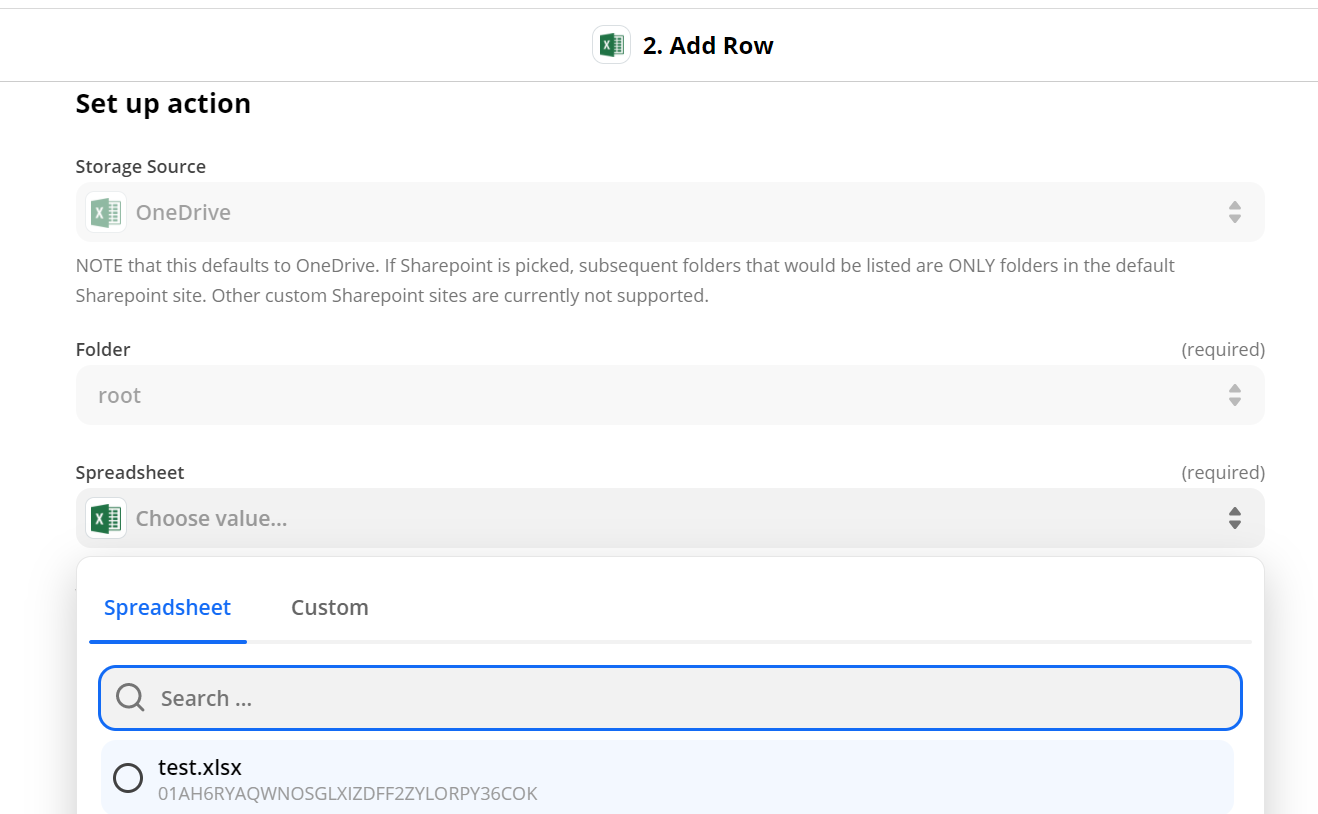Choose the test.xlsx file name
The width and height of the screenshot is (1318, 814).
pos(200,767)
